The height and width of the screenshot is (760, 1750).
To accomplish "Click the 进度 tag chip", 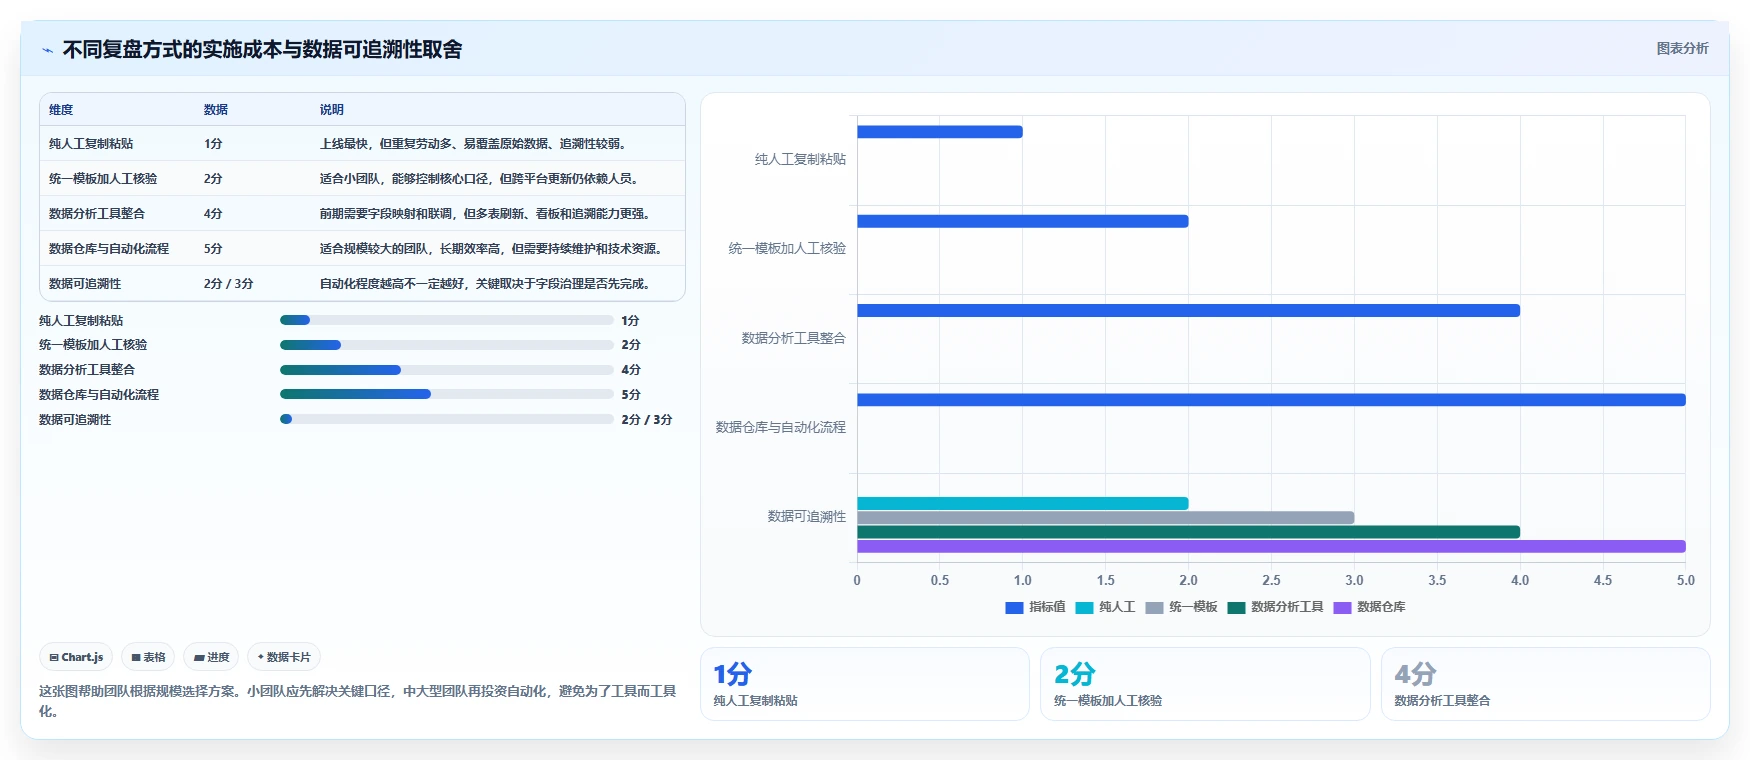I will coord(211,657).
